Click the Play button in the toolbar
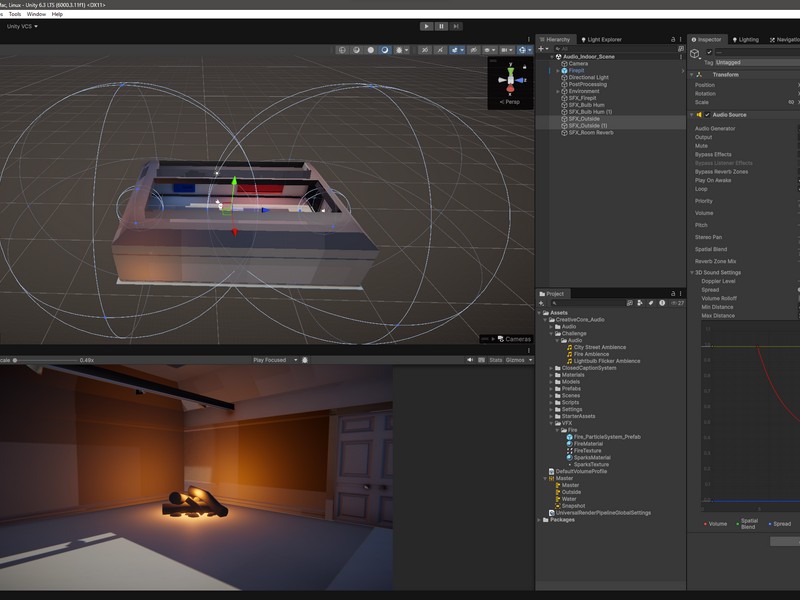The width and height of the screenshot is (800, 600). click(427, 27)
